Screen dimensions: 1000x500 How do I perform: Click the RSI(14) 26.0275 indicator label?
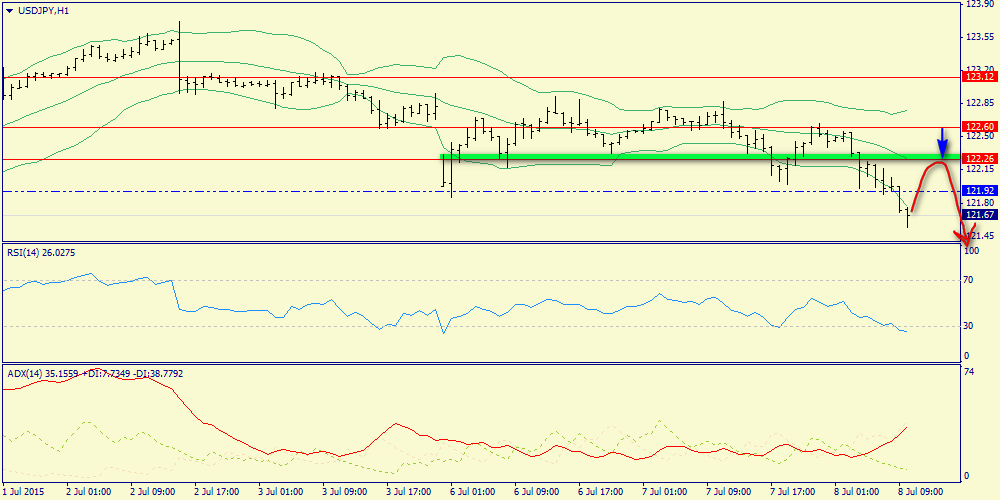coord(41,253)
